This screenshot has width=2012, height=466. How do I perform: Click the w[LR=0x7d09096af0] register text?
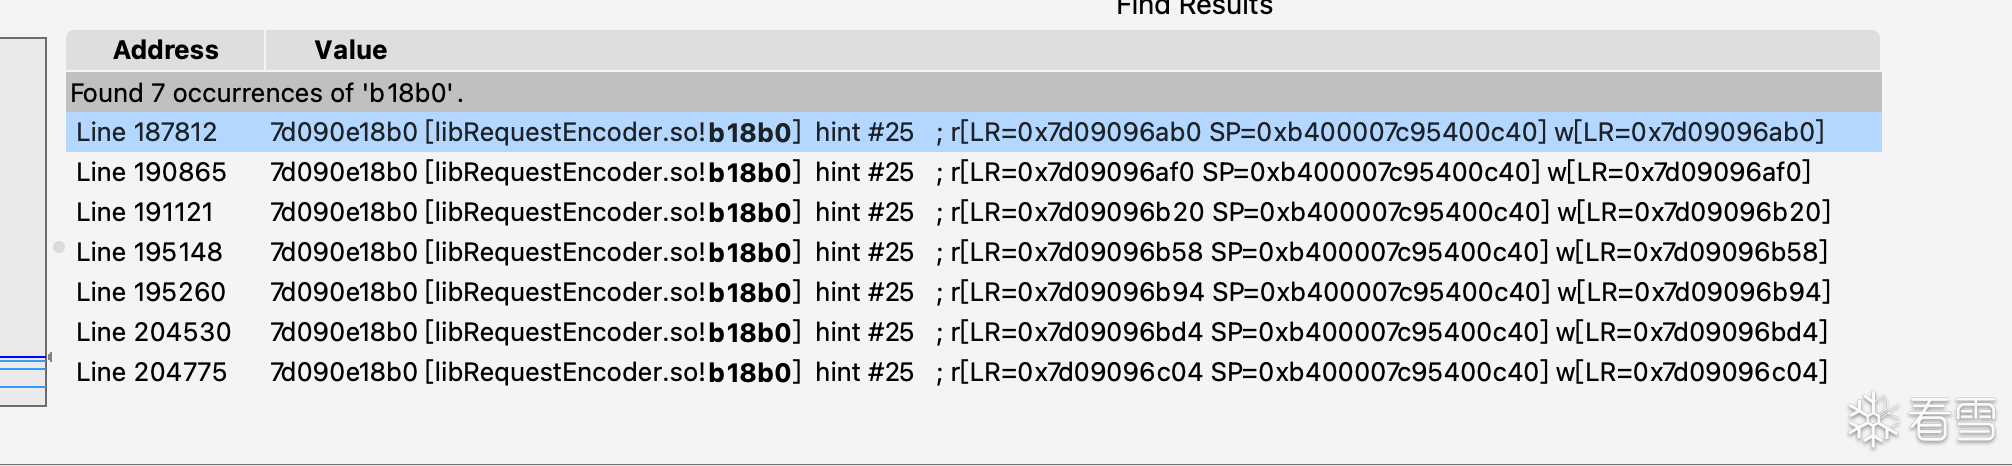coord(1678,172)
